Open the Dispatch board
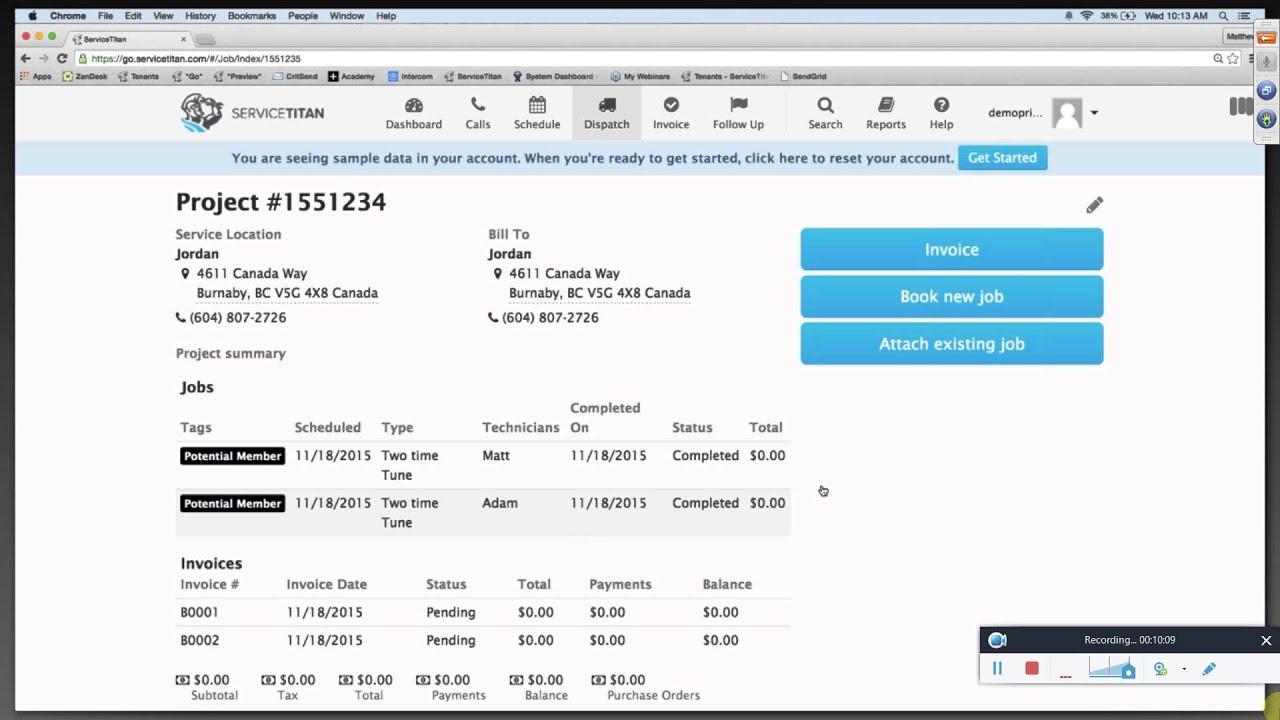 607,113
